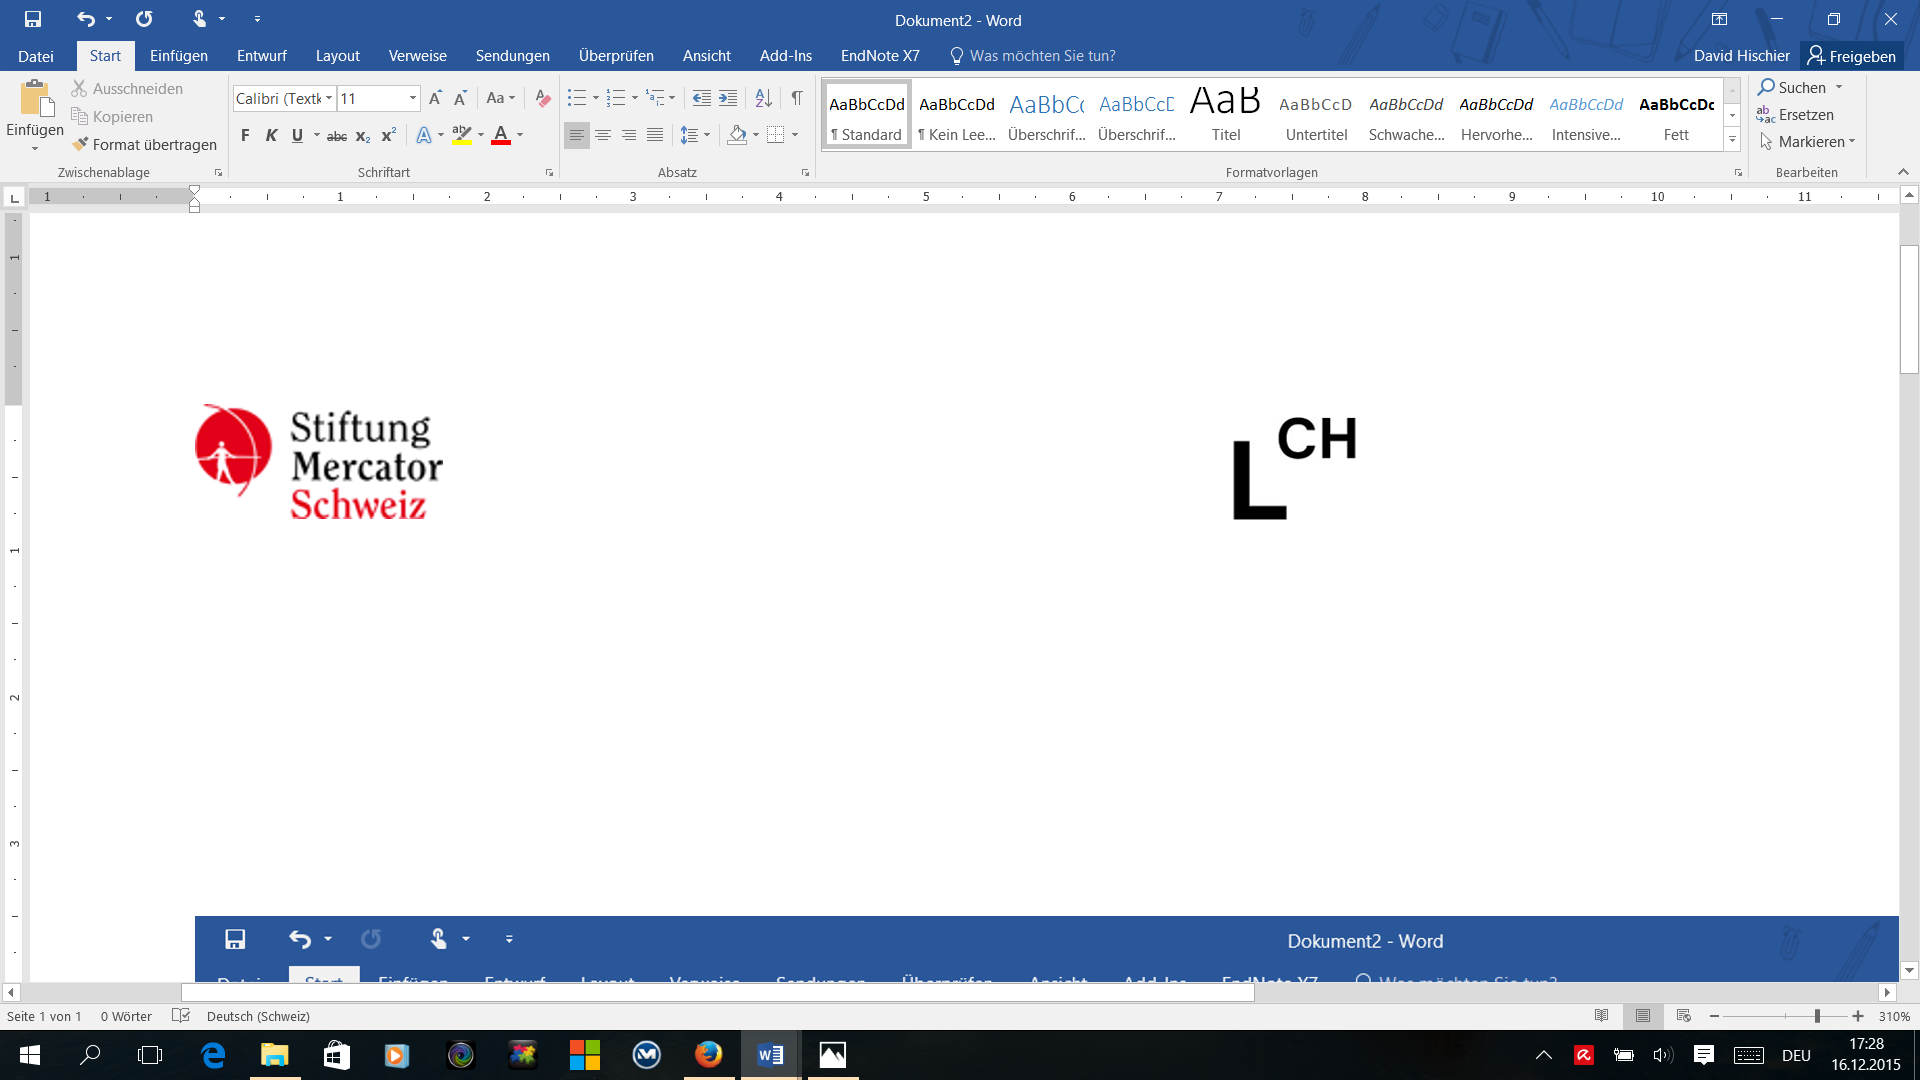The image size is (1920, 1080).
Task: Apply the Untertitel style
Action: tap(1316, 115)
